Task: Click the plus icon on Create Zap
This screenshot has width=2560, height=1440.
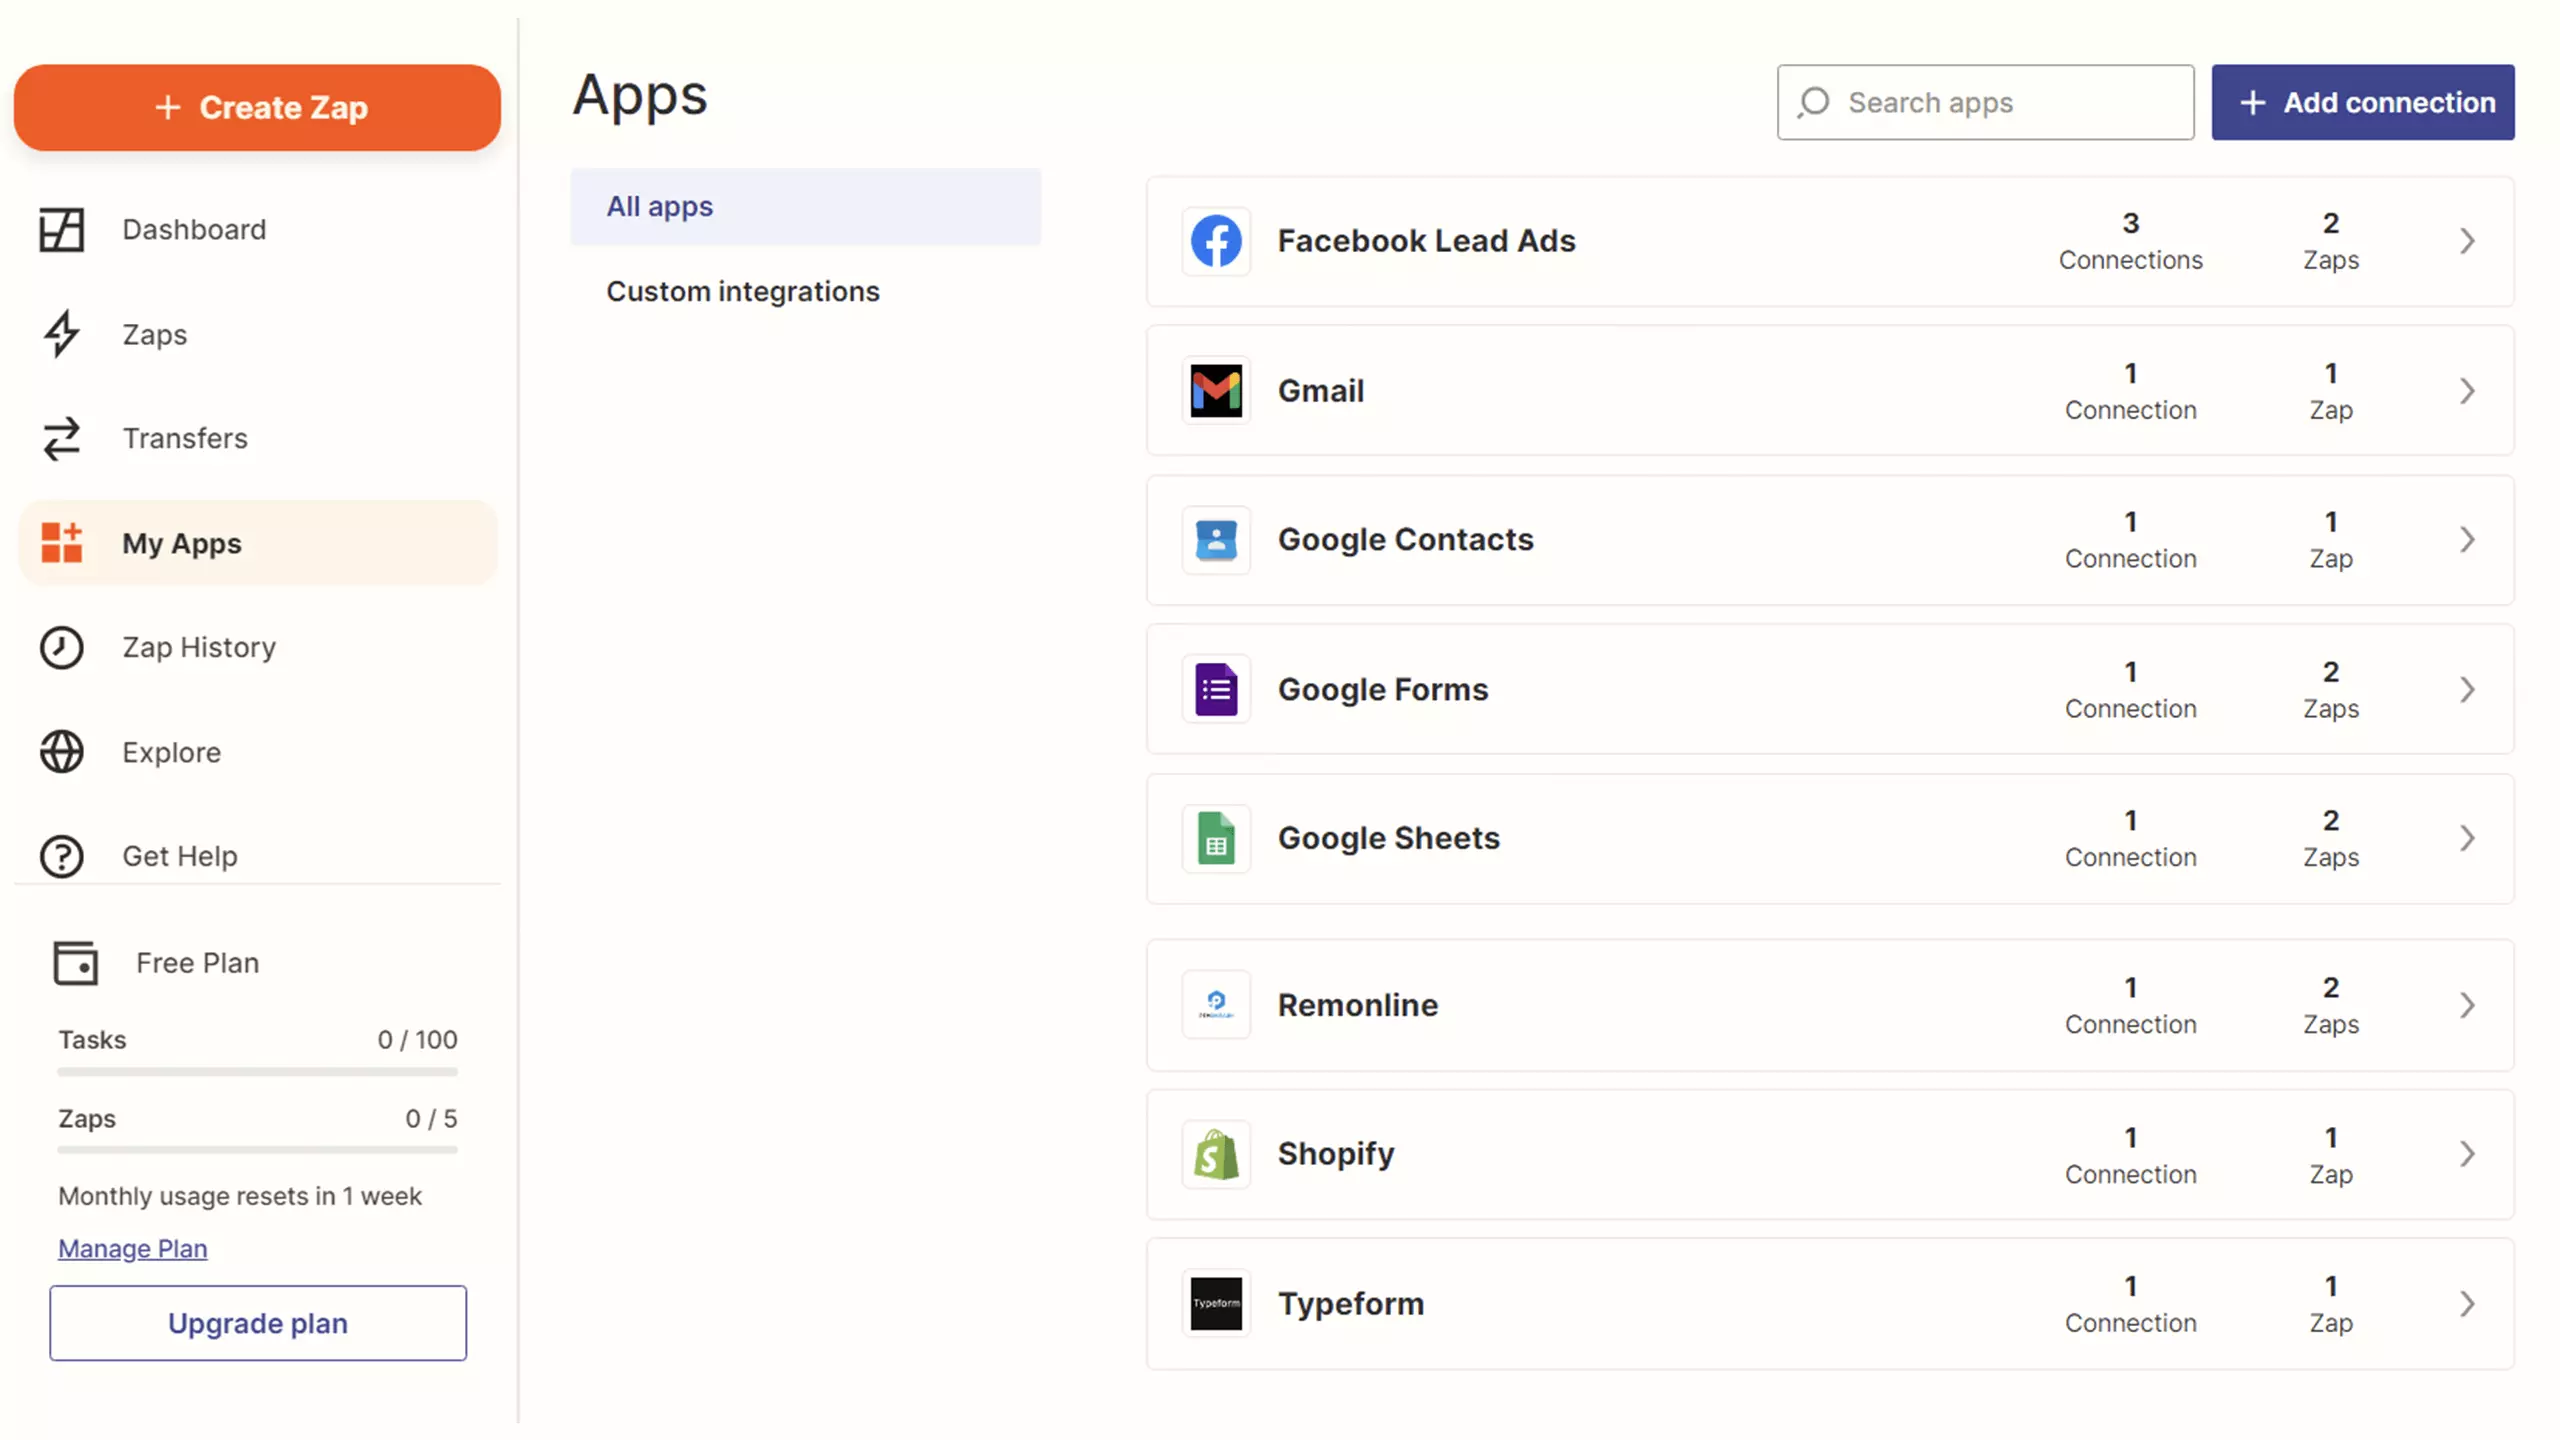Action: pos(168,107)
